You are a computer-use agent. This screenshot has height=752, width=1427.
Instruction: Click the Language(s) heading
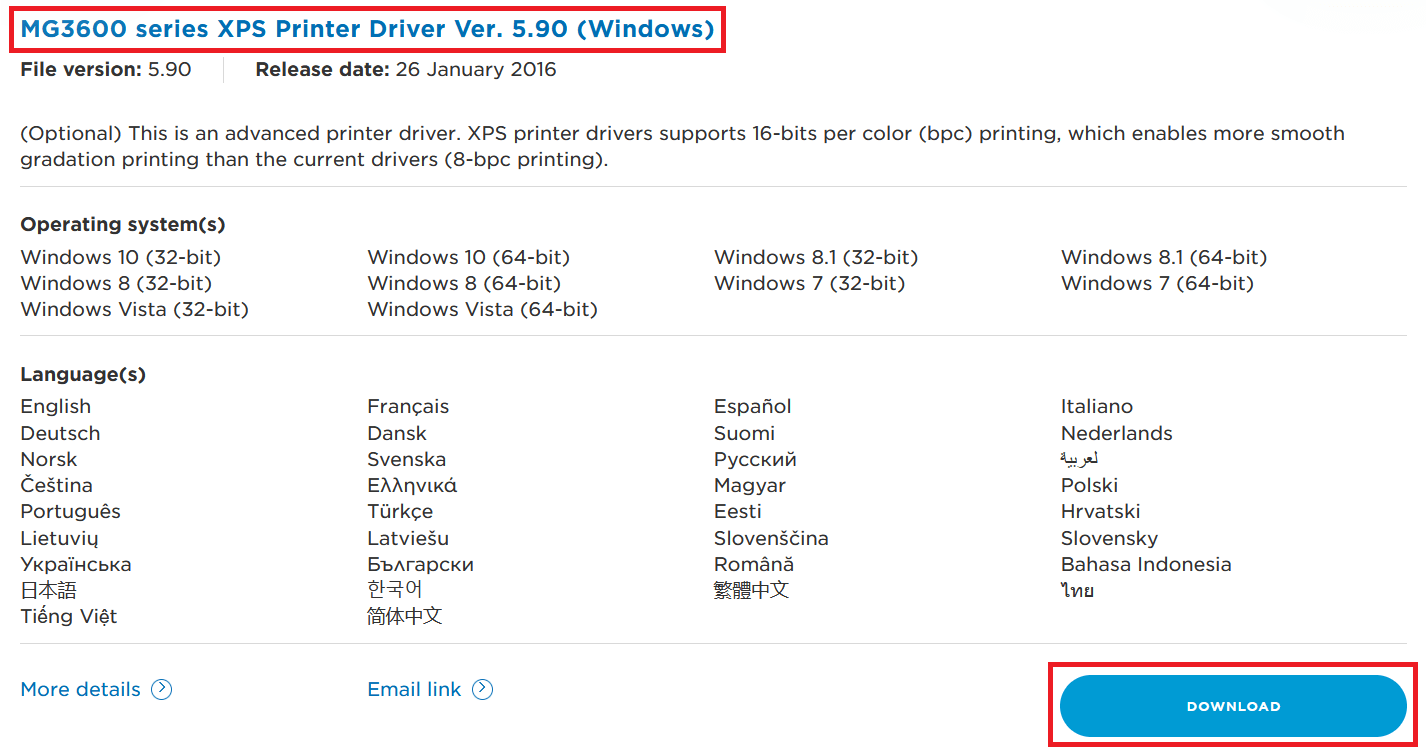coord(83,374)
